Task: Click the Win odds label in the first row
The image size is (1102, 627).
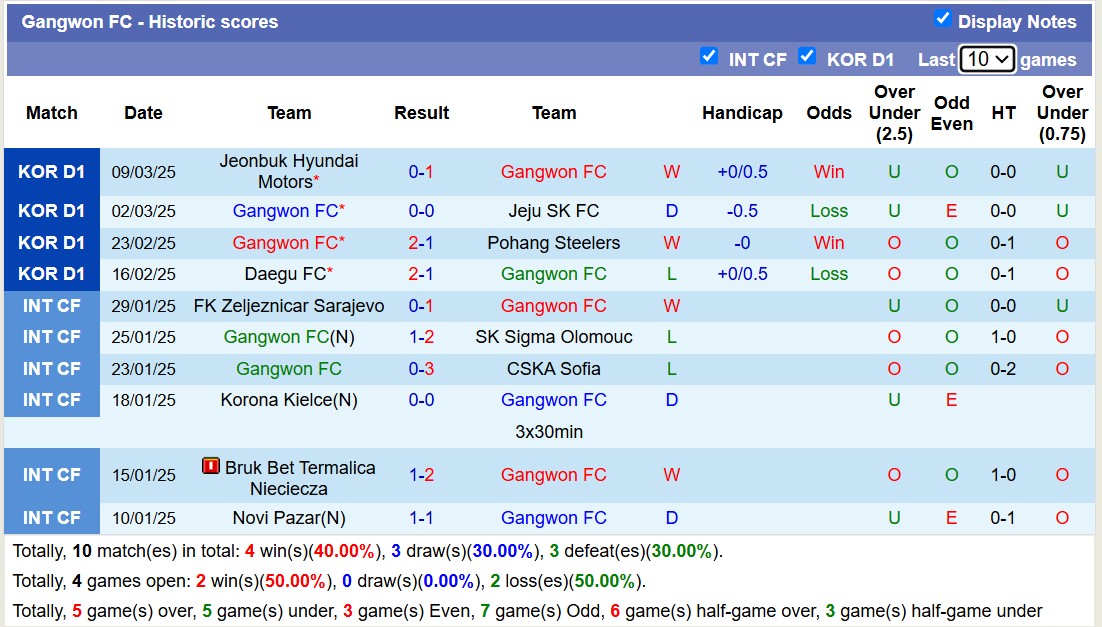Action: tap(828, 171)
